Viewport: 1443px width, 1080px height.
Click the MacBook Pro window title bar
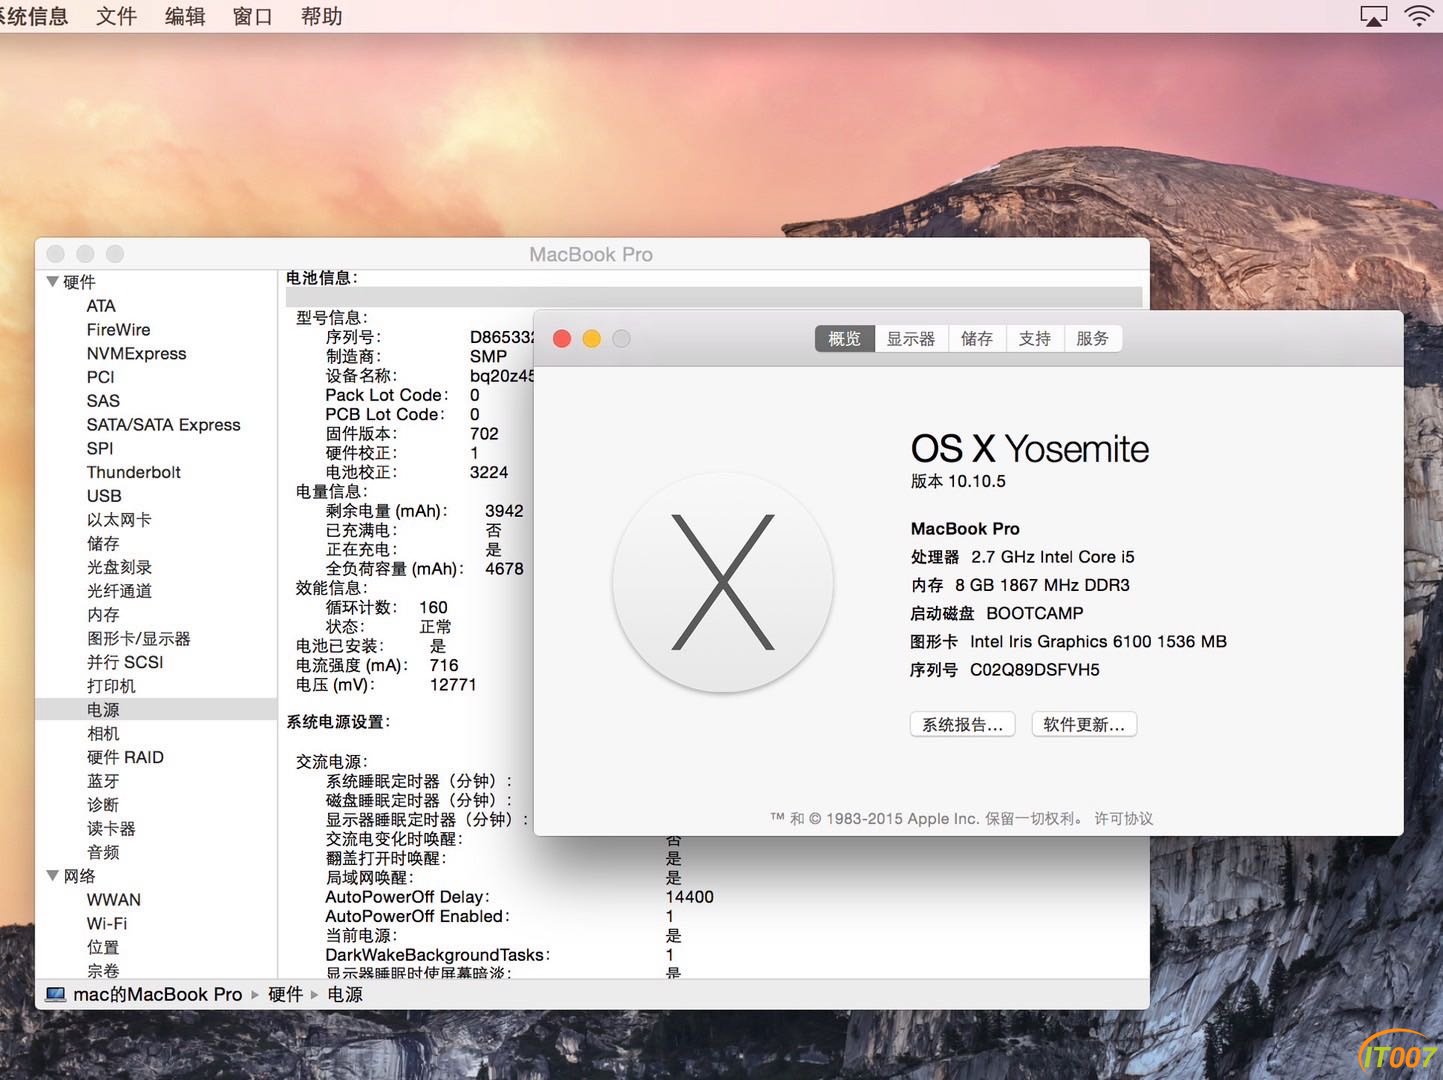pos(591,254)
